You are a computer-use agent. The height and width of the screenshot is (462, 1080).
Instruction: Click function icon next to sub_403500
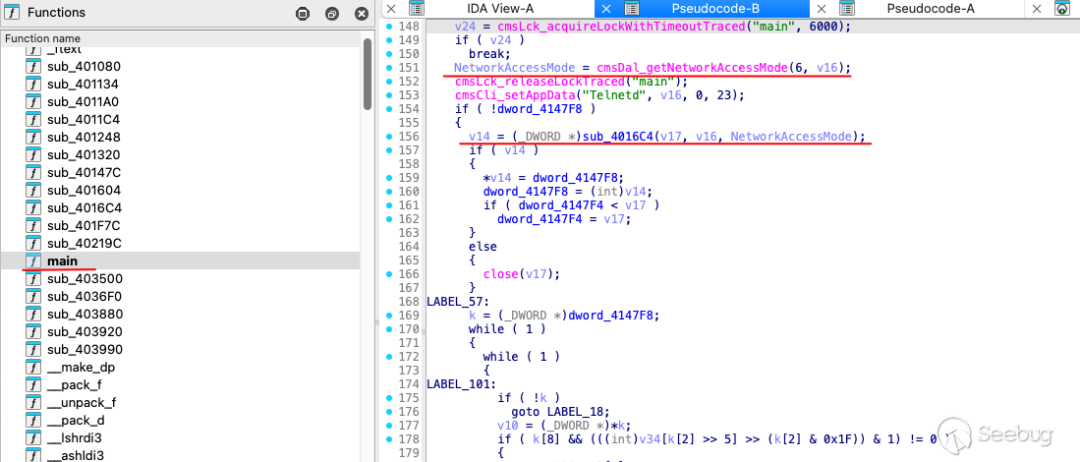[x=32, y=279]
